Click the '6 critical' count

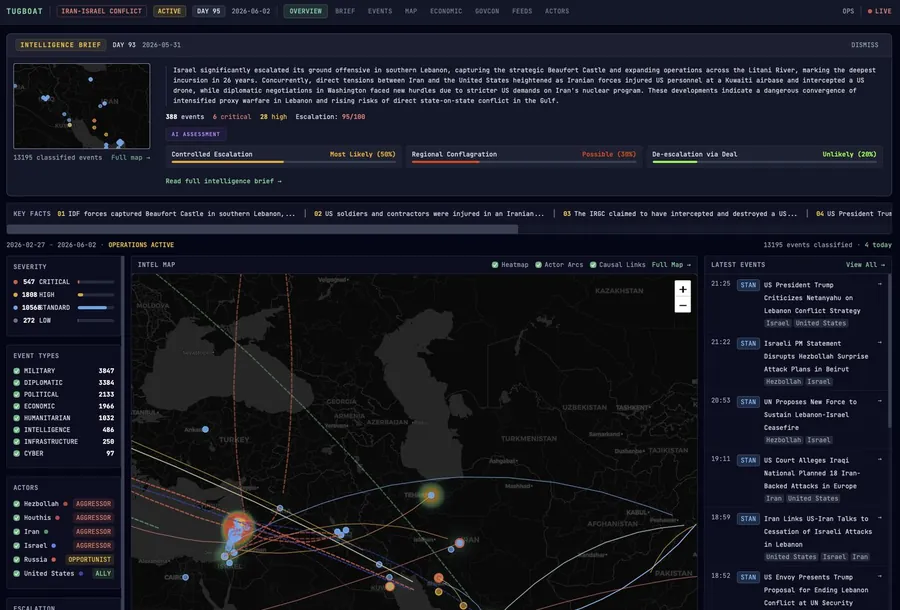[232, 117]
